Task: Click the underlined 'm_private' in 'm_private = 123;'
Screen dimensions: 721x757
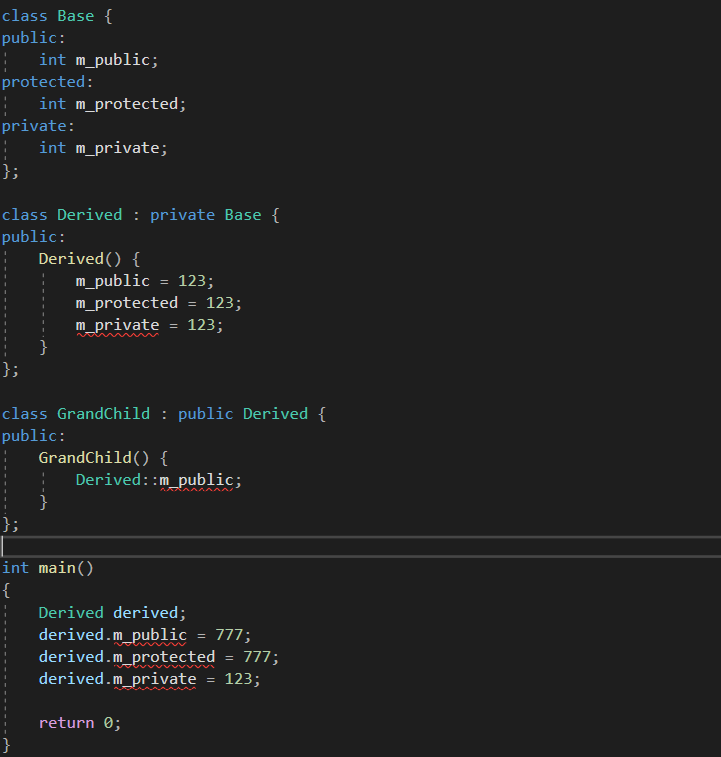Action: pyautogui.click(x=117, y=325)
